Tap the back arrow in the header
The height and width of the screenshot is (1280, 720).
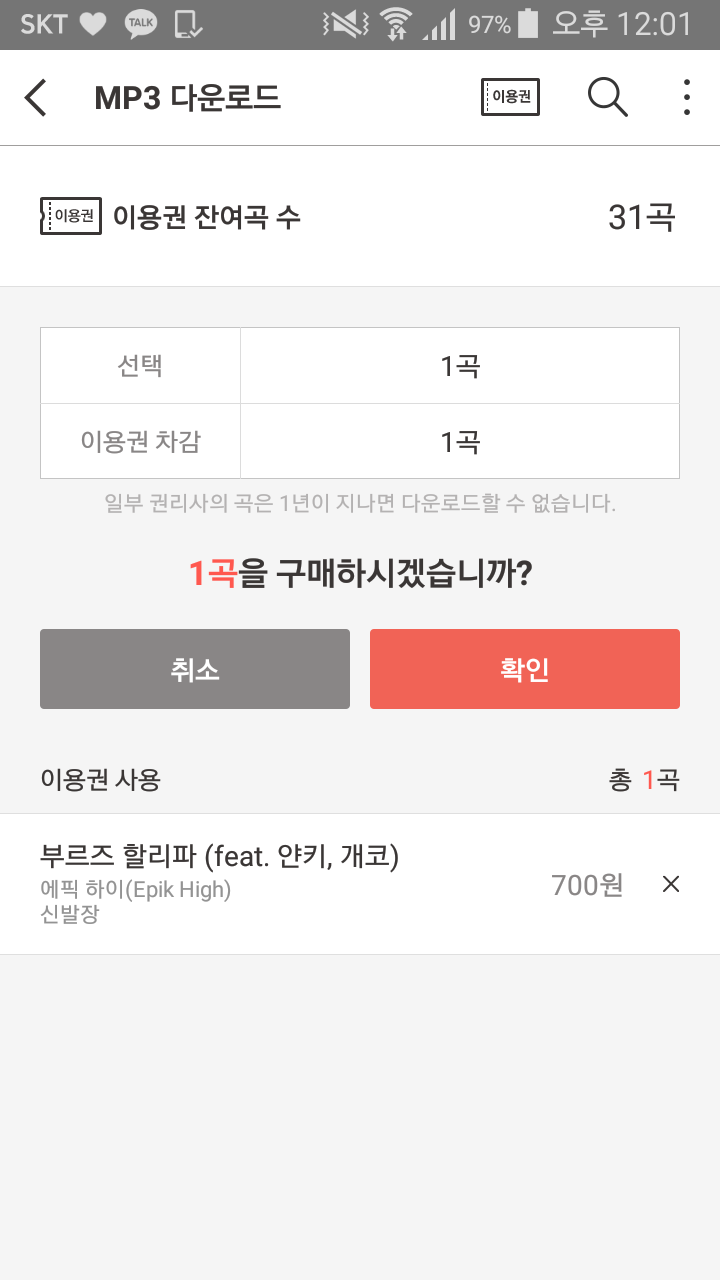pyautogui.click(x=36, y=98)
